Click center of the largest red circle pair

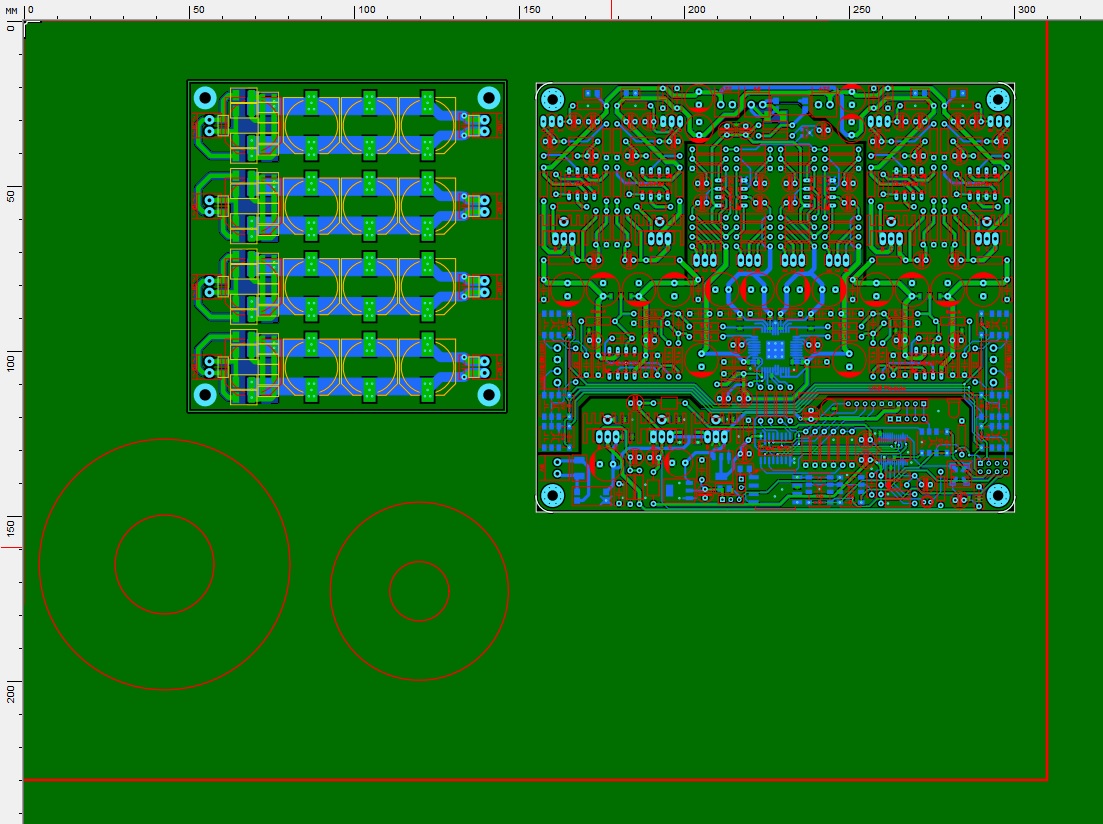(165, 564)
